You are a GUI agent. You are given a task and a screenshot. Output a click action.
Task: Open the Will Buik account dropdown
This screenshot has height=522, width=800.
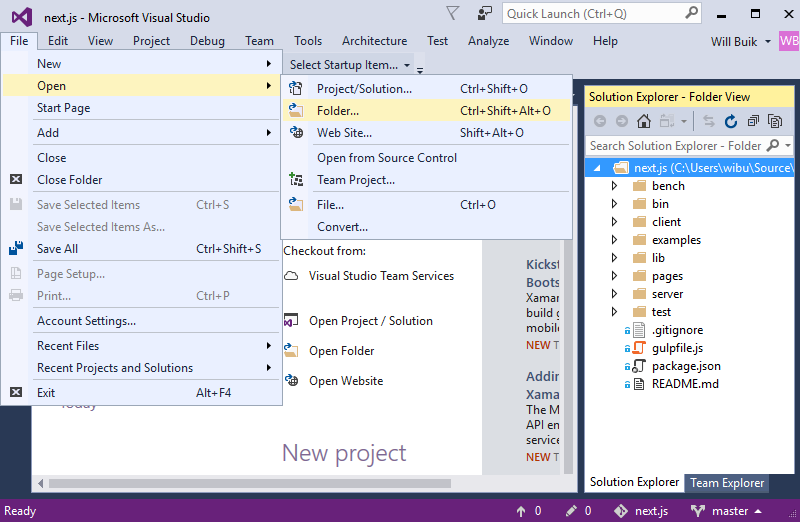point(740,41)
